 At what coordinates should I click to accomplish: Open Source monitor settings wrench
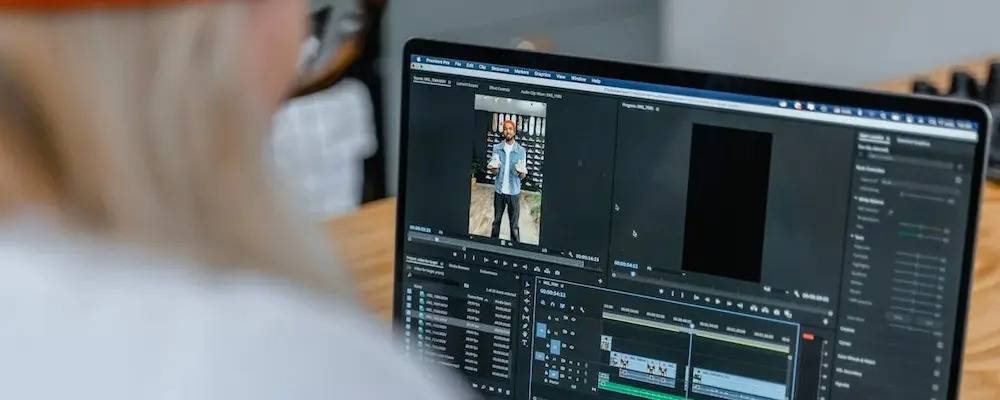coord(571,254)
